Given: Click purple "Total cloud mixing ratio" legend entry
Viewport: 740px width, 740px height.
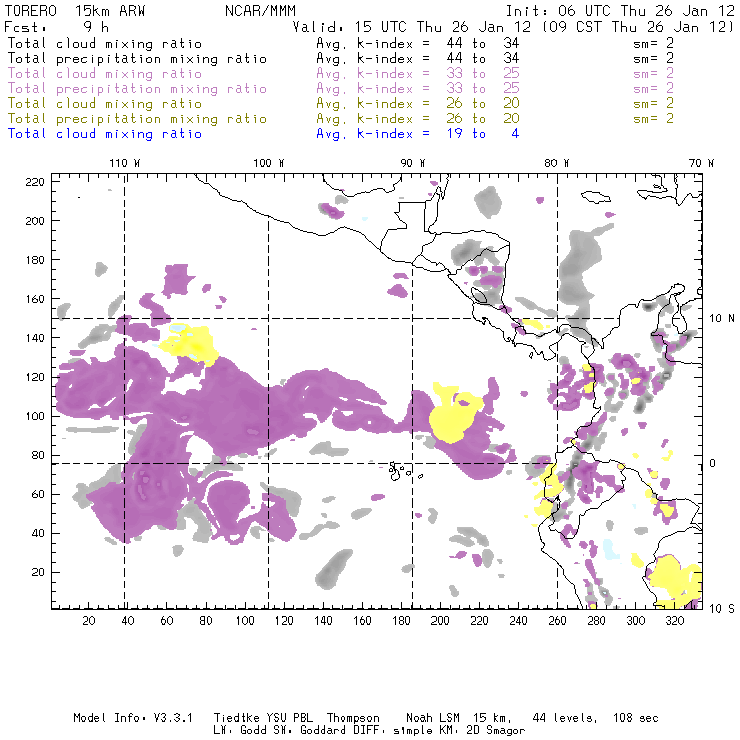Looking at the screenshot, I should [x=105, y=74].
